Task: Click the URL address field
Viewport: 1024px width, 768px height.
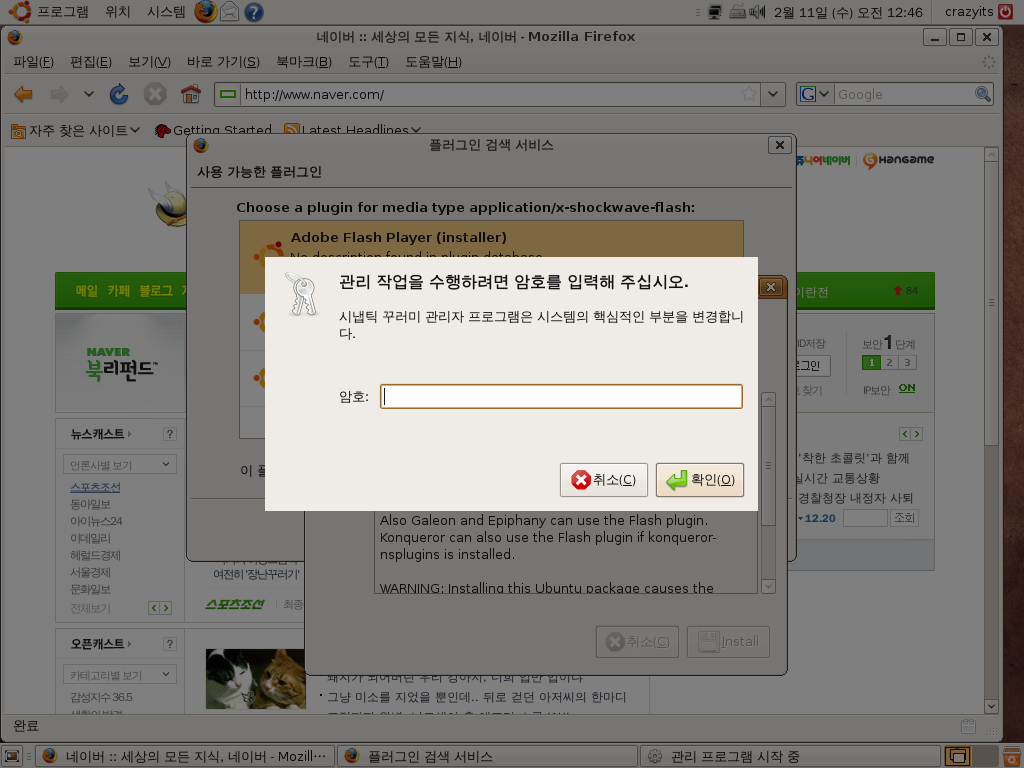Action: (490, 94)
